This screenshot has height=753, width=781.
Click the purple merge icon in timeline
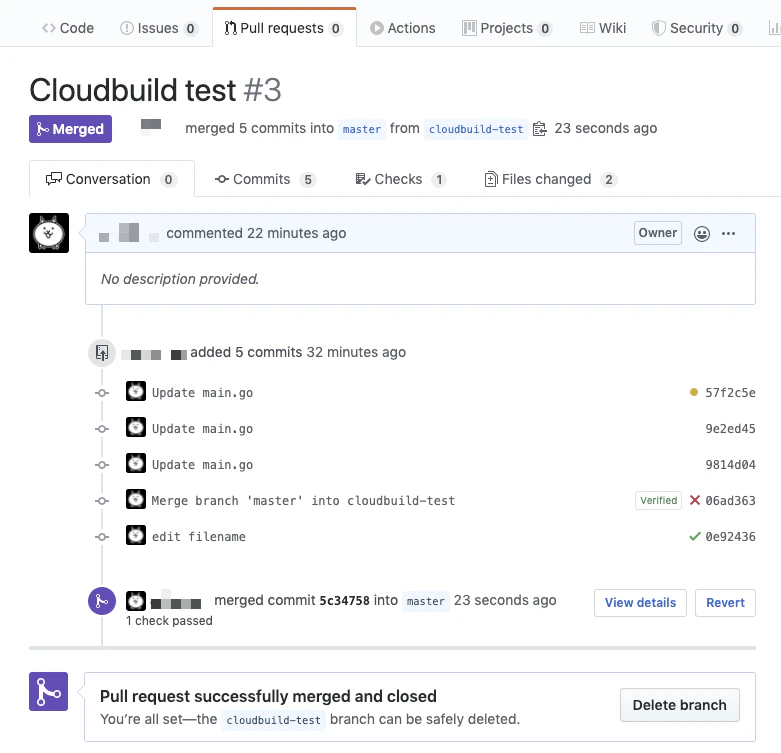click(102, 601)
